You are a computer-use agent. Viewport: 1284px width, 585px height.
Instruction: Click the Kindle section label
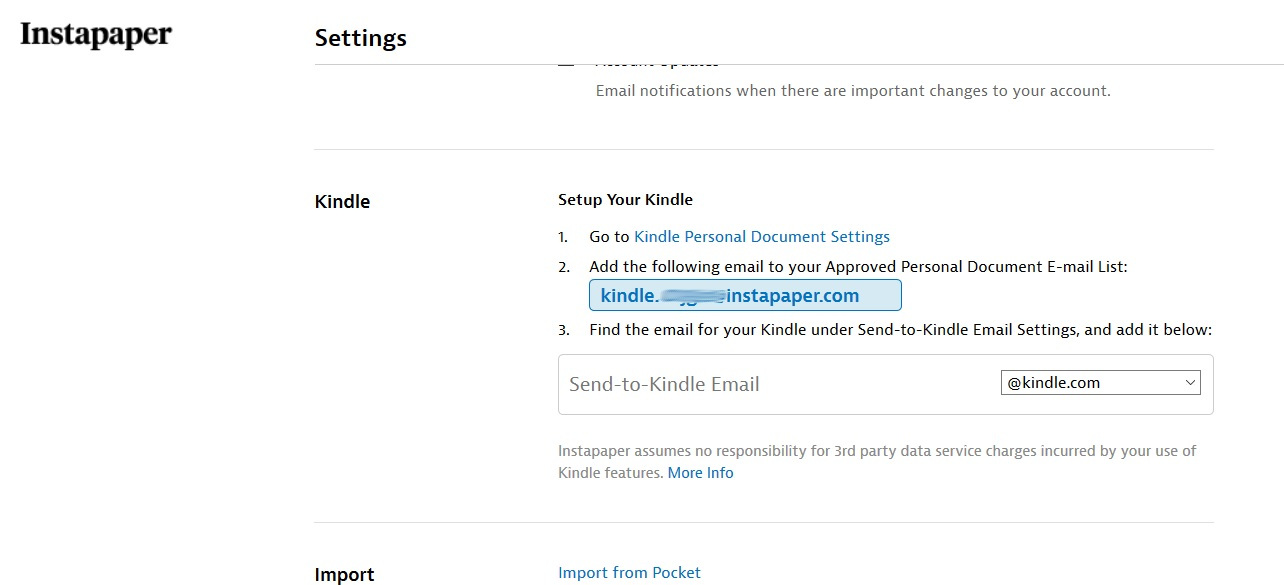pyautogui.click(x=342, y=201)
